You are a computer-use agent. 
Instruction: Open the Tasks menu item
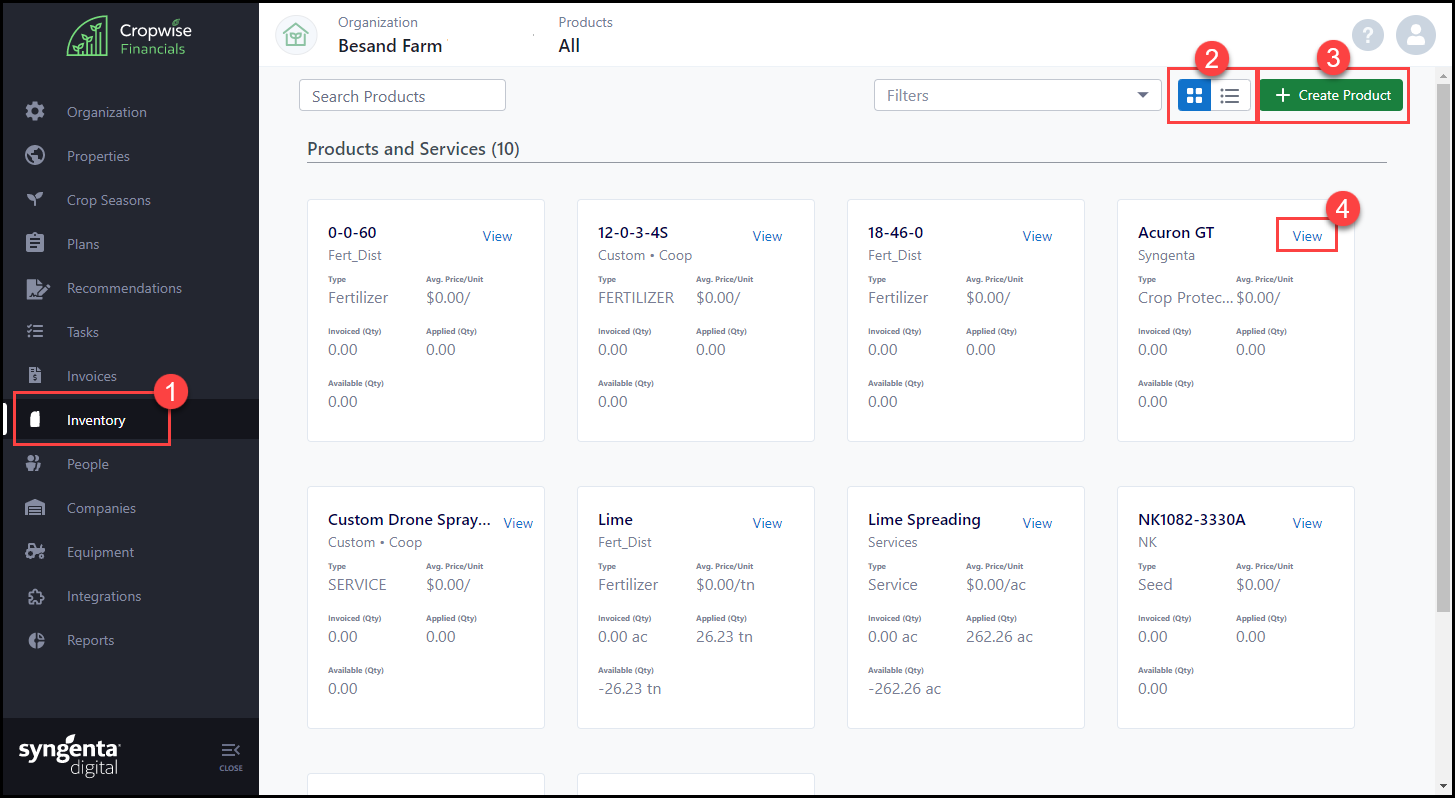[x=83, y=332]
